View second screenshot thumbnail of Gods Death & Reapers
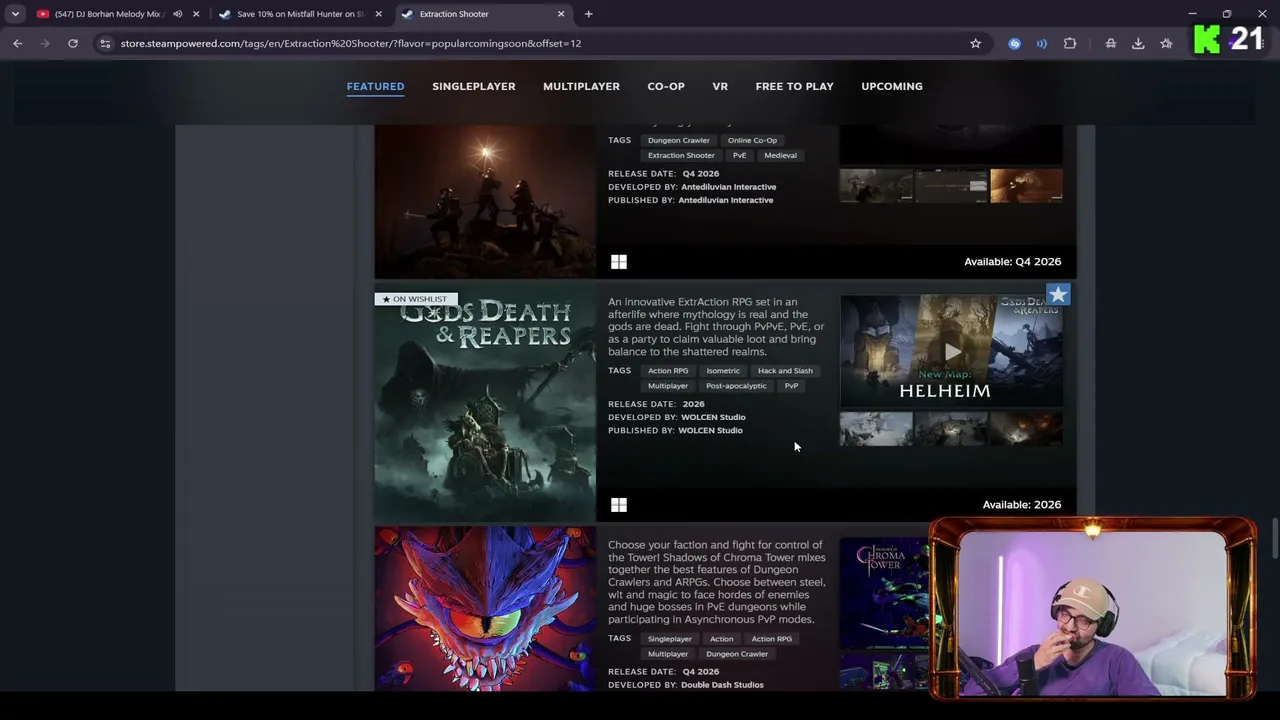Image resolution: width=1280 pixels, height=720 pixels. click(951, 429)
